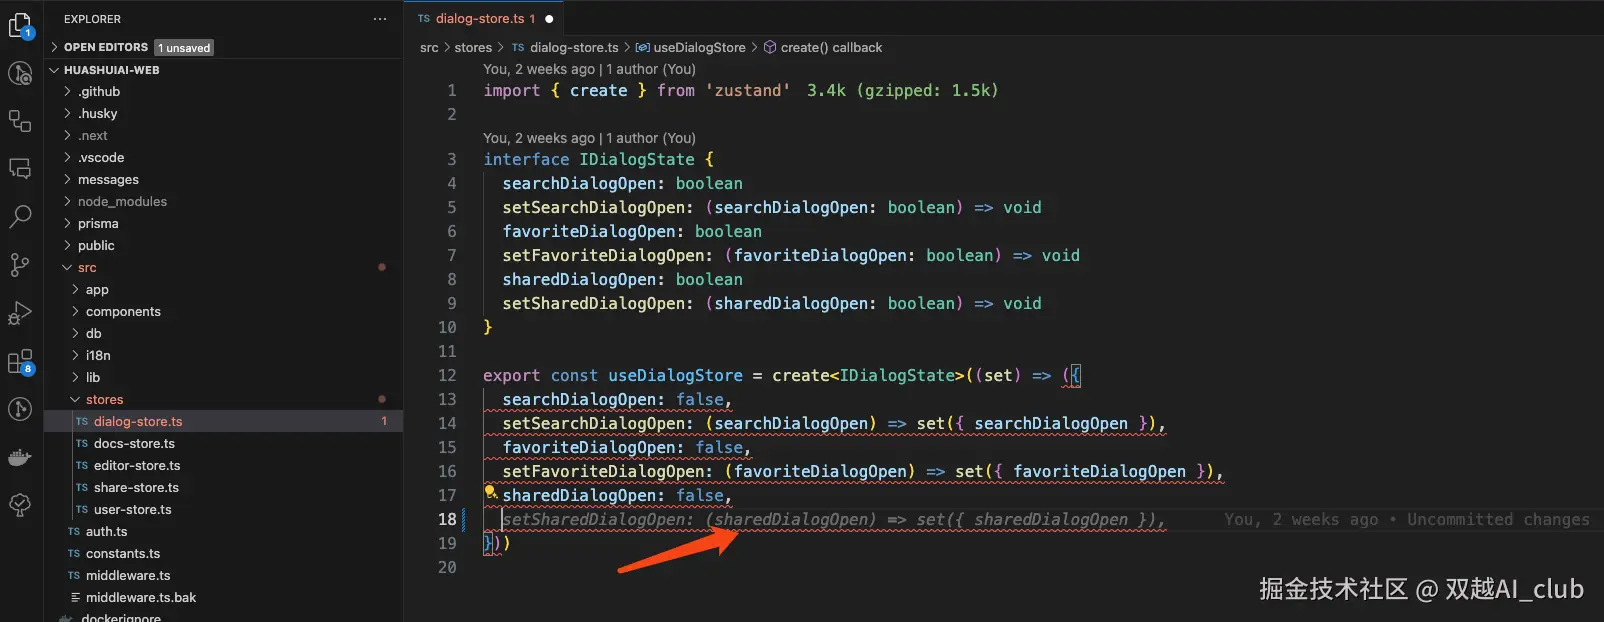
Task: Open the tree-shaped icon in activity bar
Action: pos(20,505)
